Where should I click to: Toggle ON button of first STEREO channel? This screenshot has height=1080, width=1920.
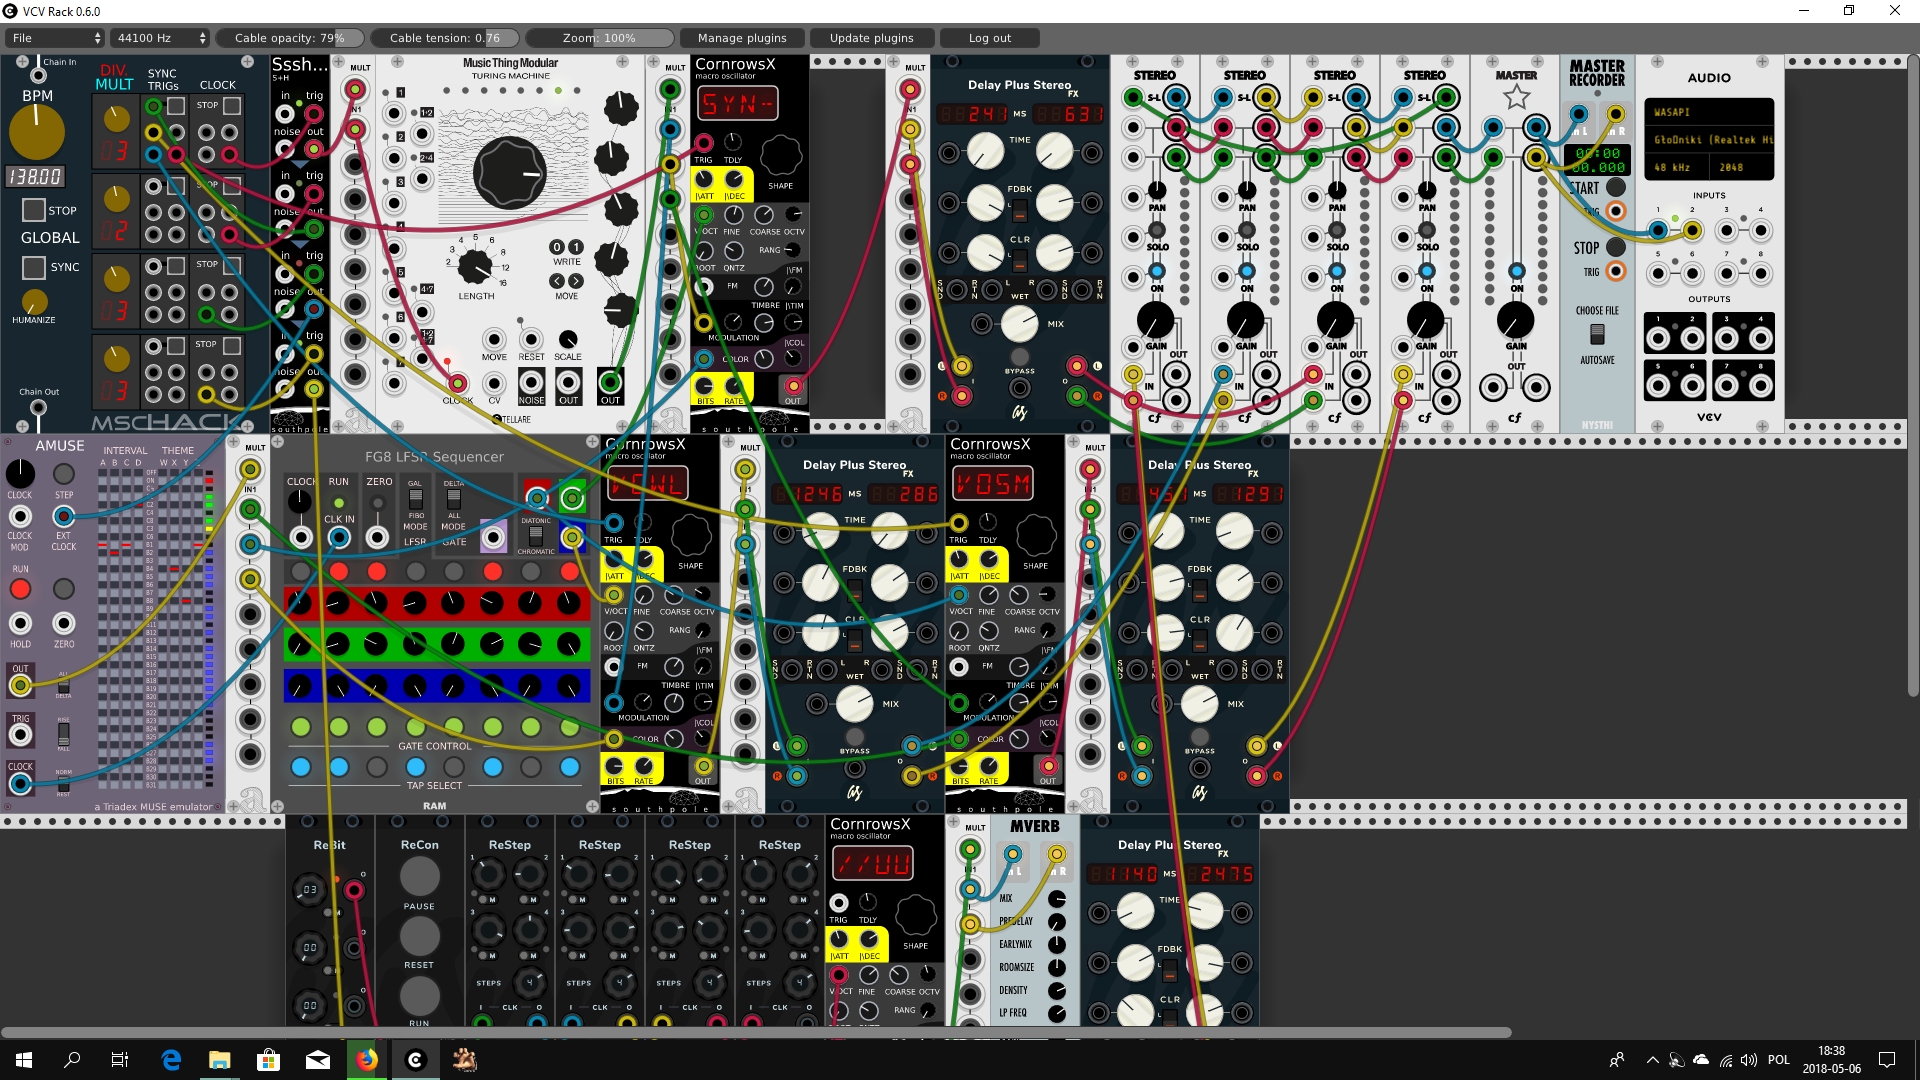click(1157, 272)
